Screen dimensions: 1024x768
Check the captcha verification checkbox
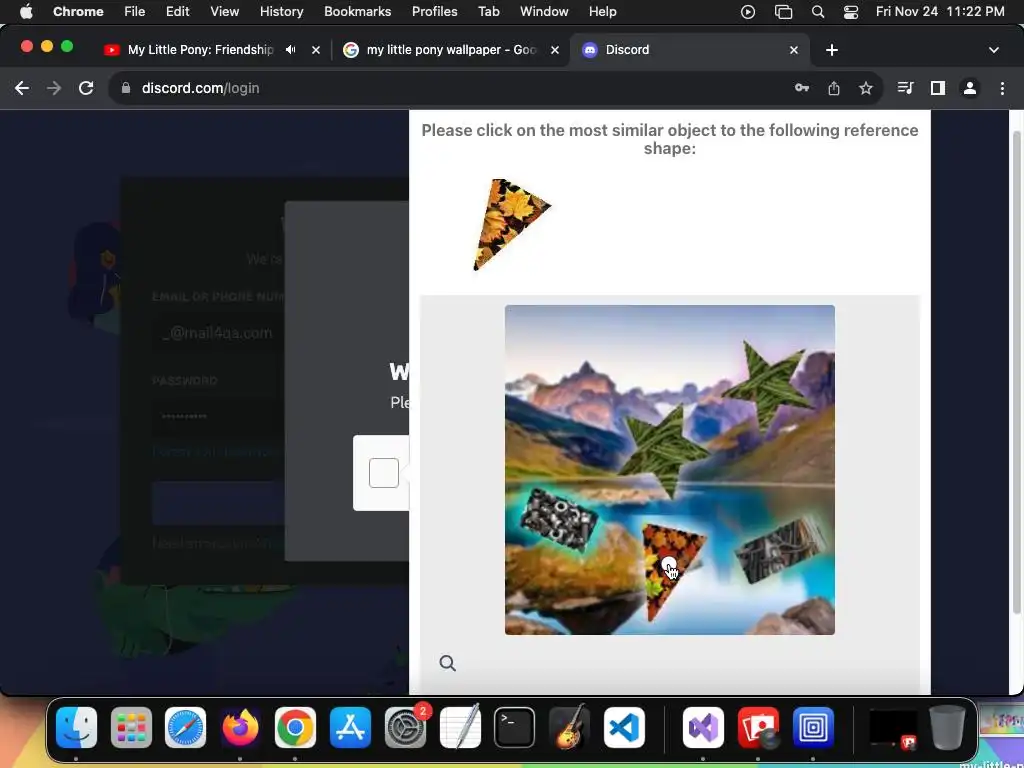tap(384, 473)
